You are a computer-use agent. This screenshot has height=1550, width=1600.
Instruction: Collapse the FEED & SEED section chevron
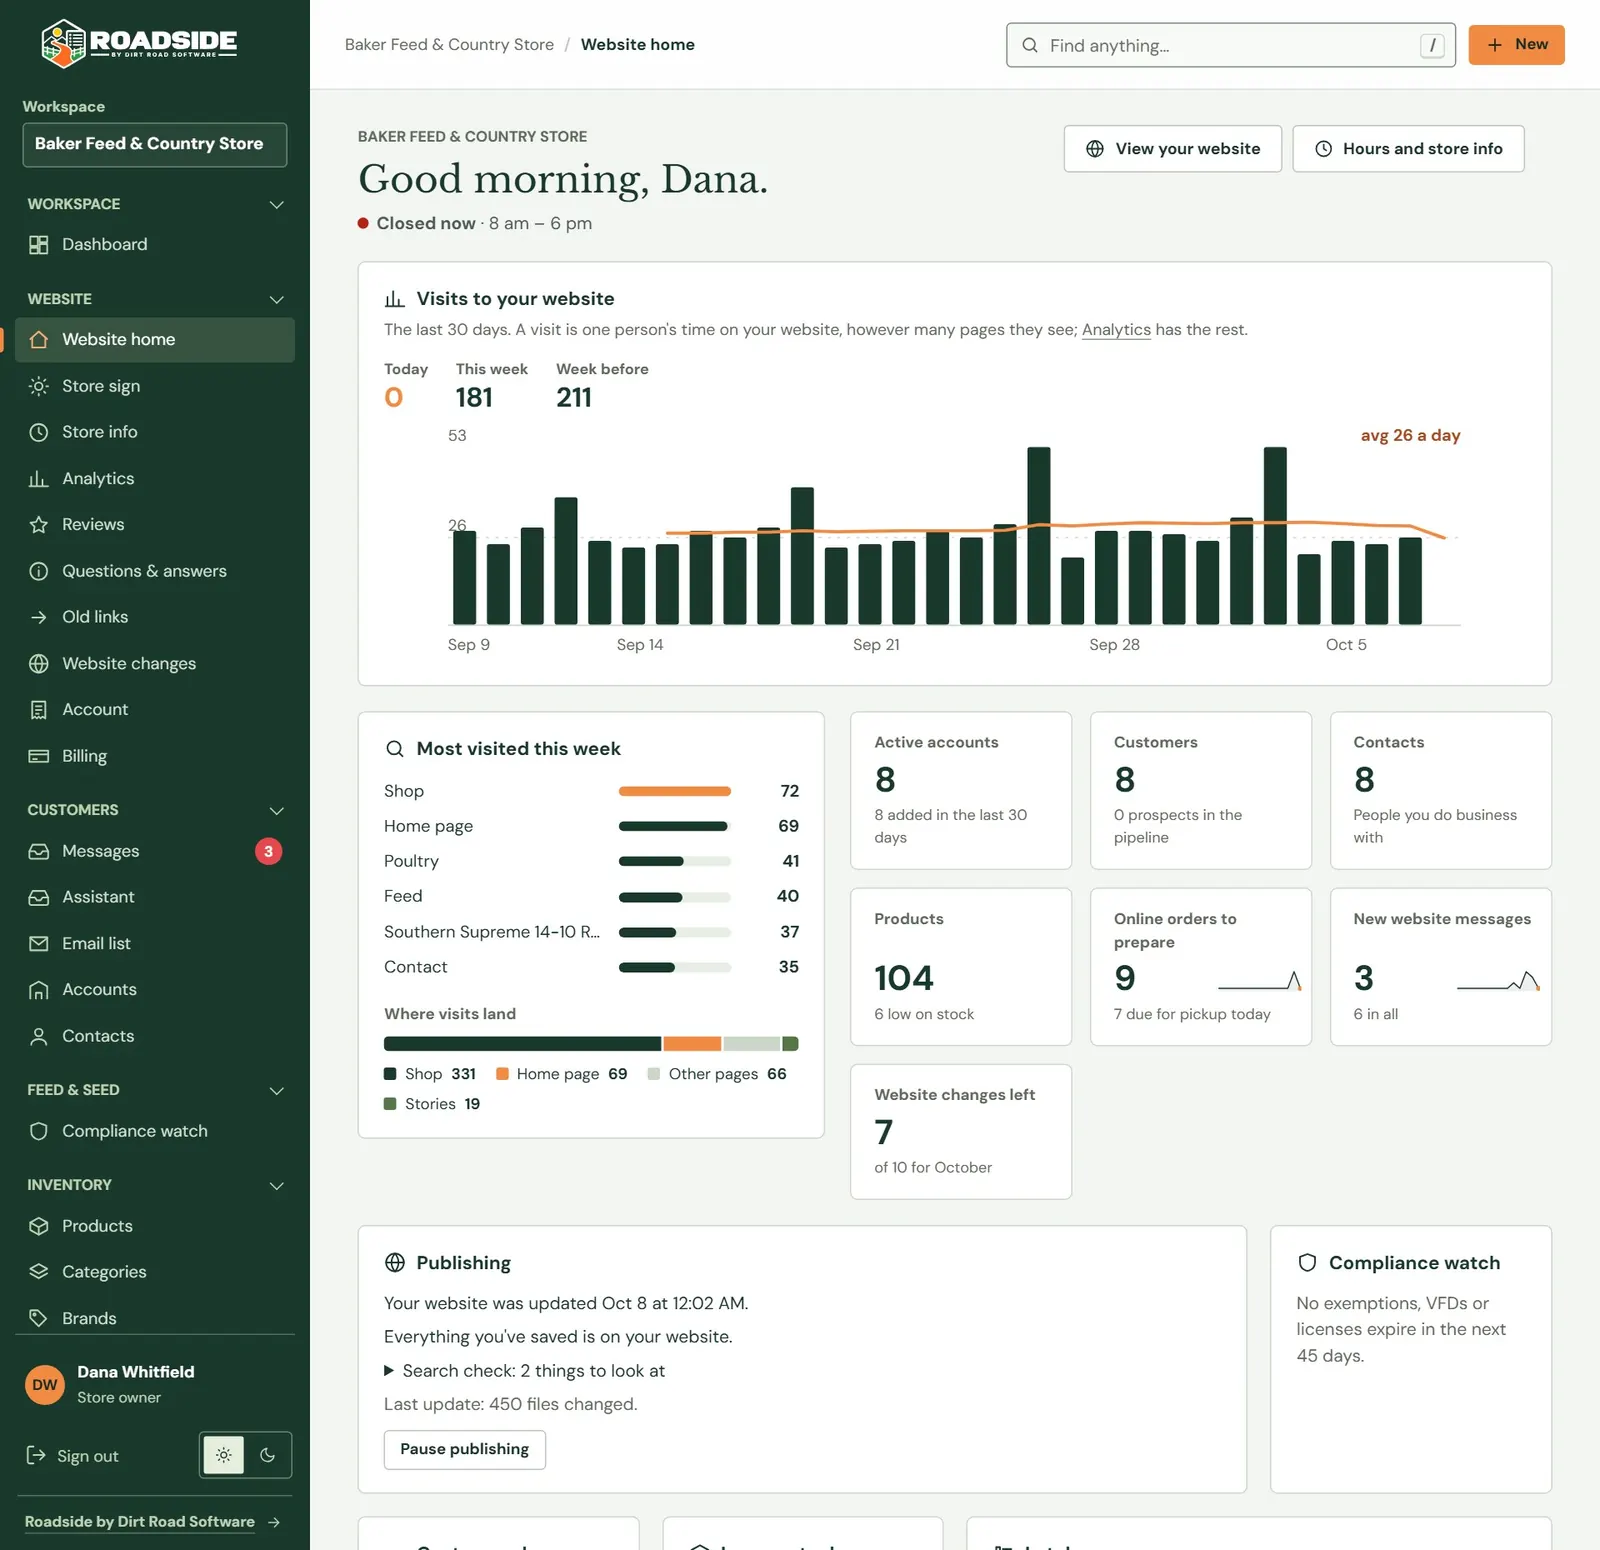[x=277, y=1091]
